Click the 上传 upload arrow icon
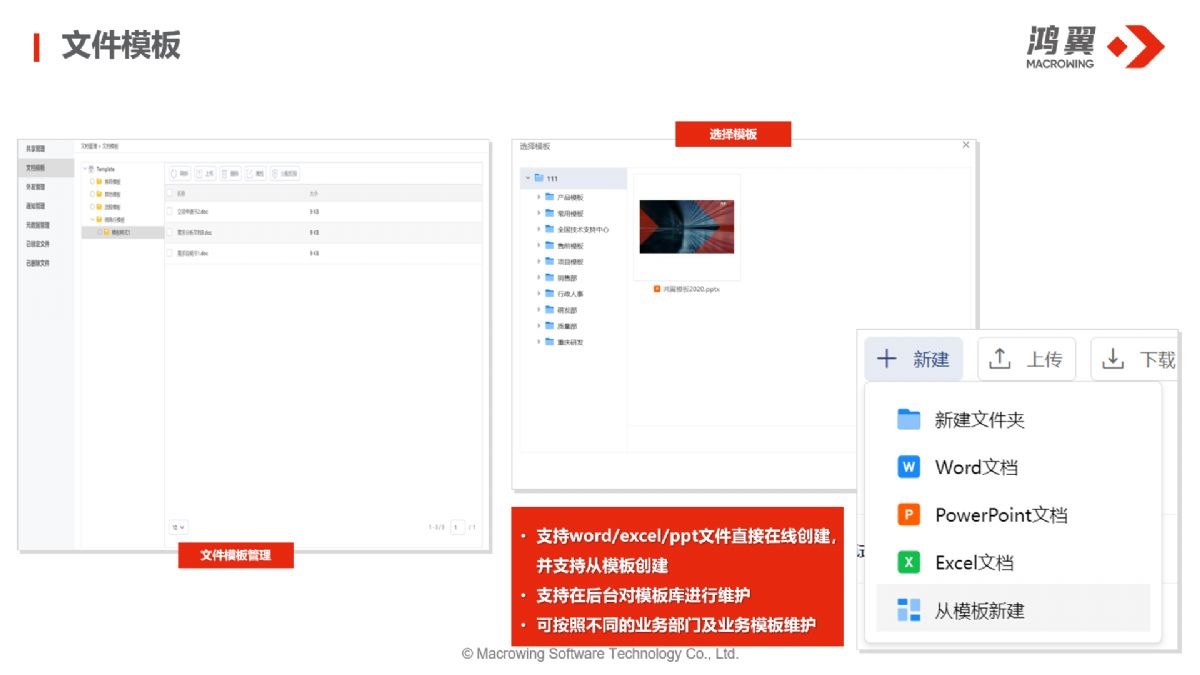 point(1000,359)
